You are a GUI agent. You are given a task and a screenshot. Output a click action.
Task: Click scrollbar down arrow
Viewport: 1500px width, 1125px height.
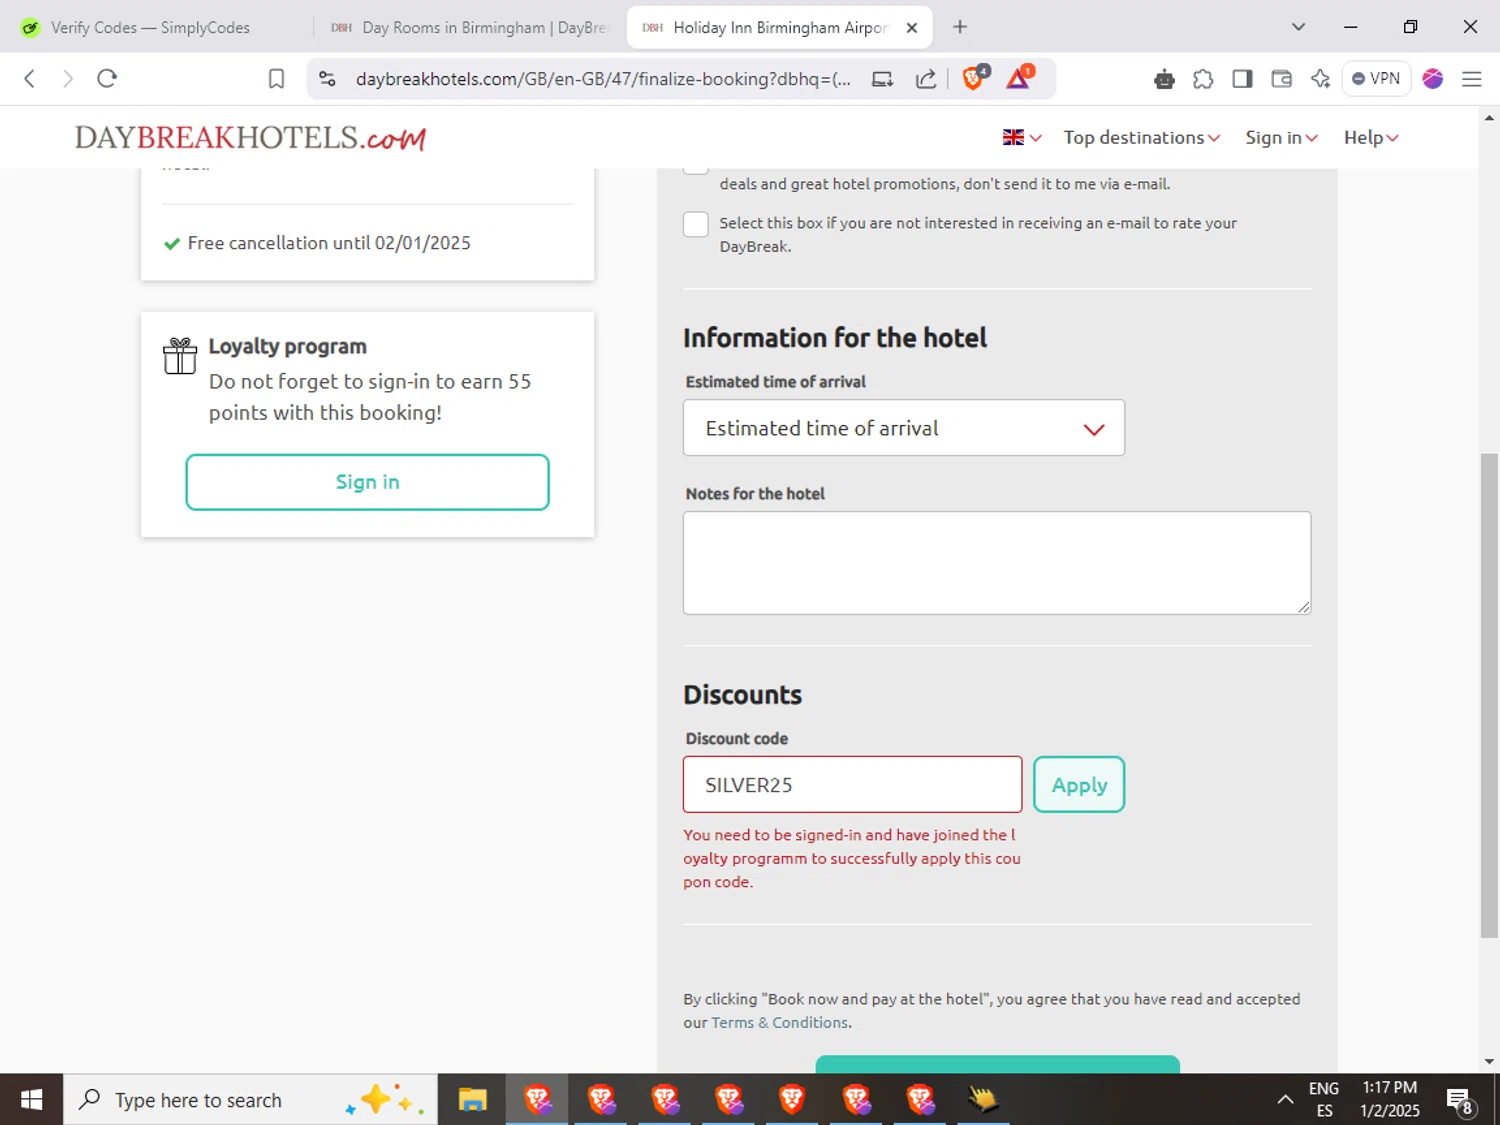(1489, 1062)
